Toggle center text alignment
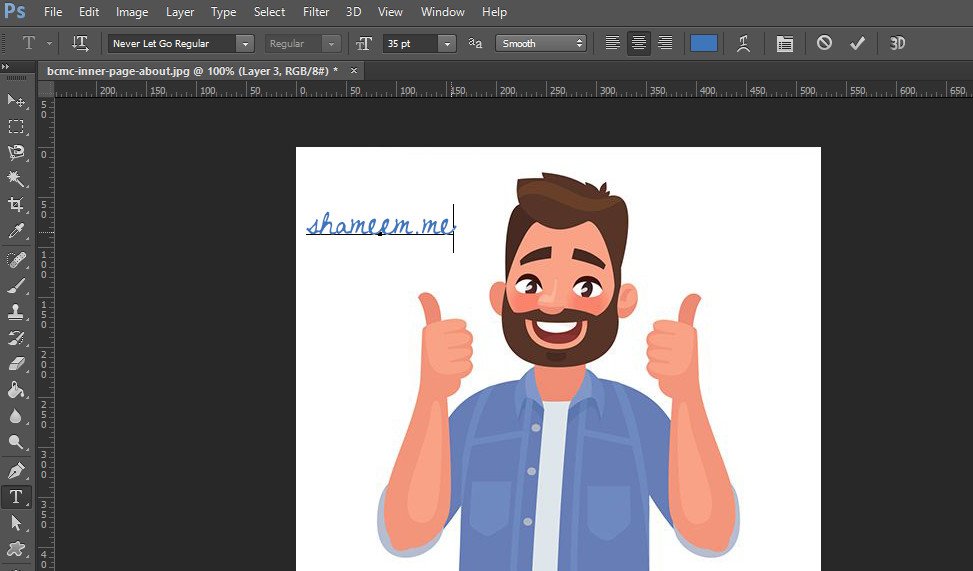The image size is (973, 571). 638,44
